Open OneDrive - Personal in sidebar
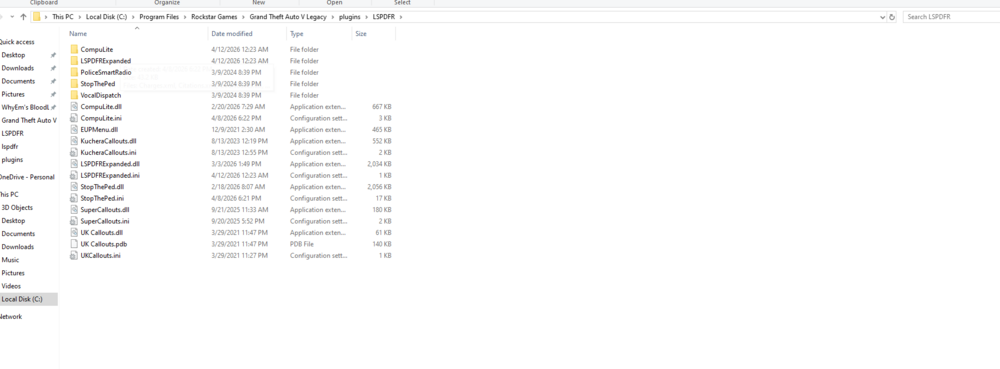 [x=27, y=177]
